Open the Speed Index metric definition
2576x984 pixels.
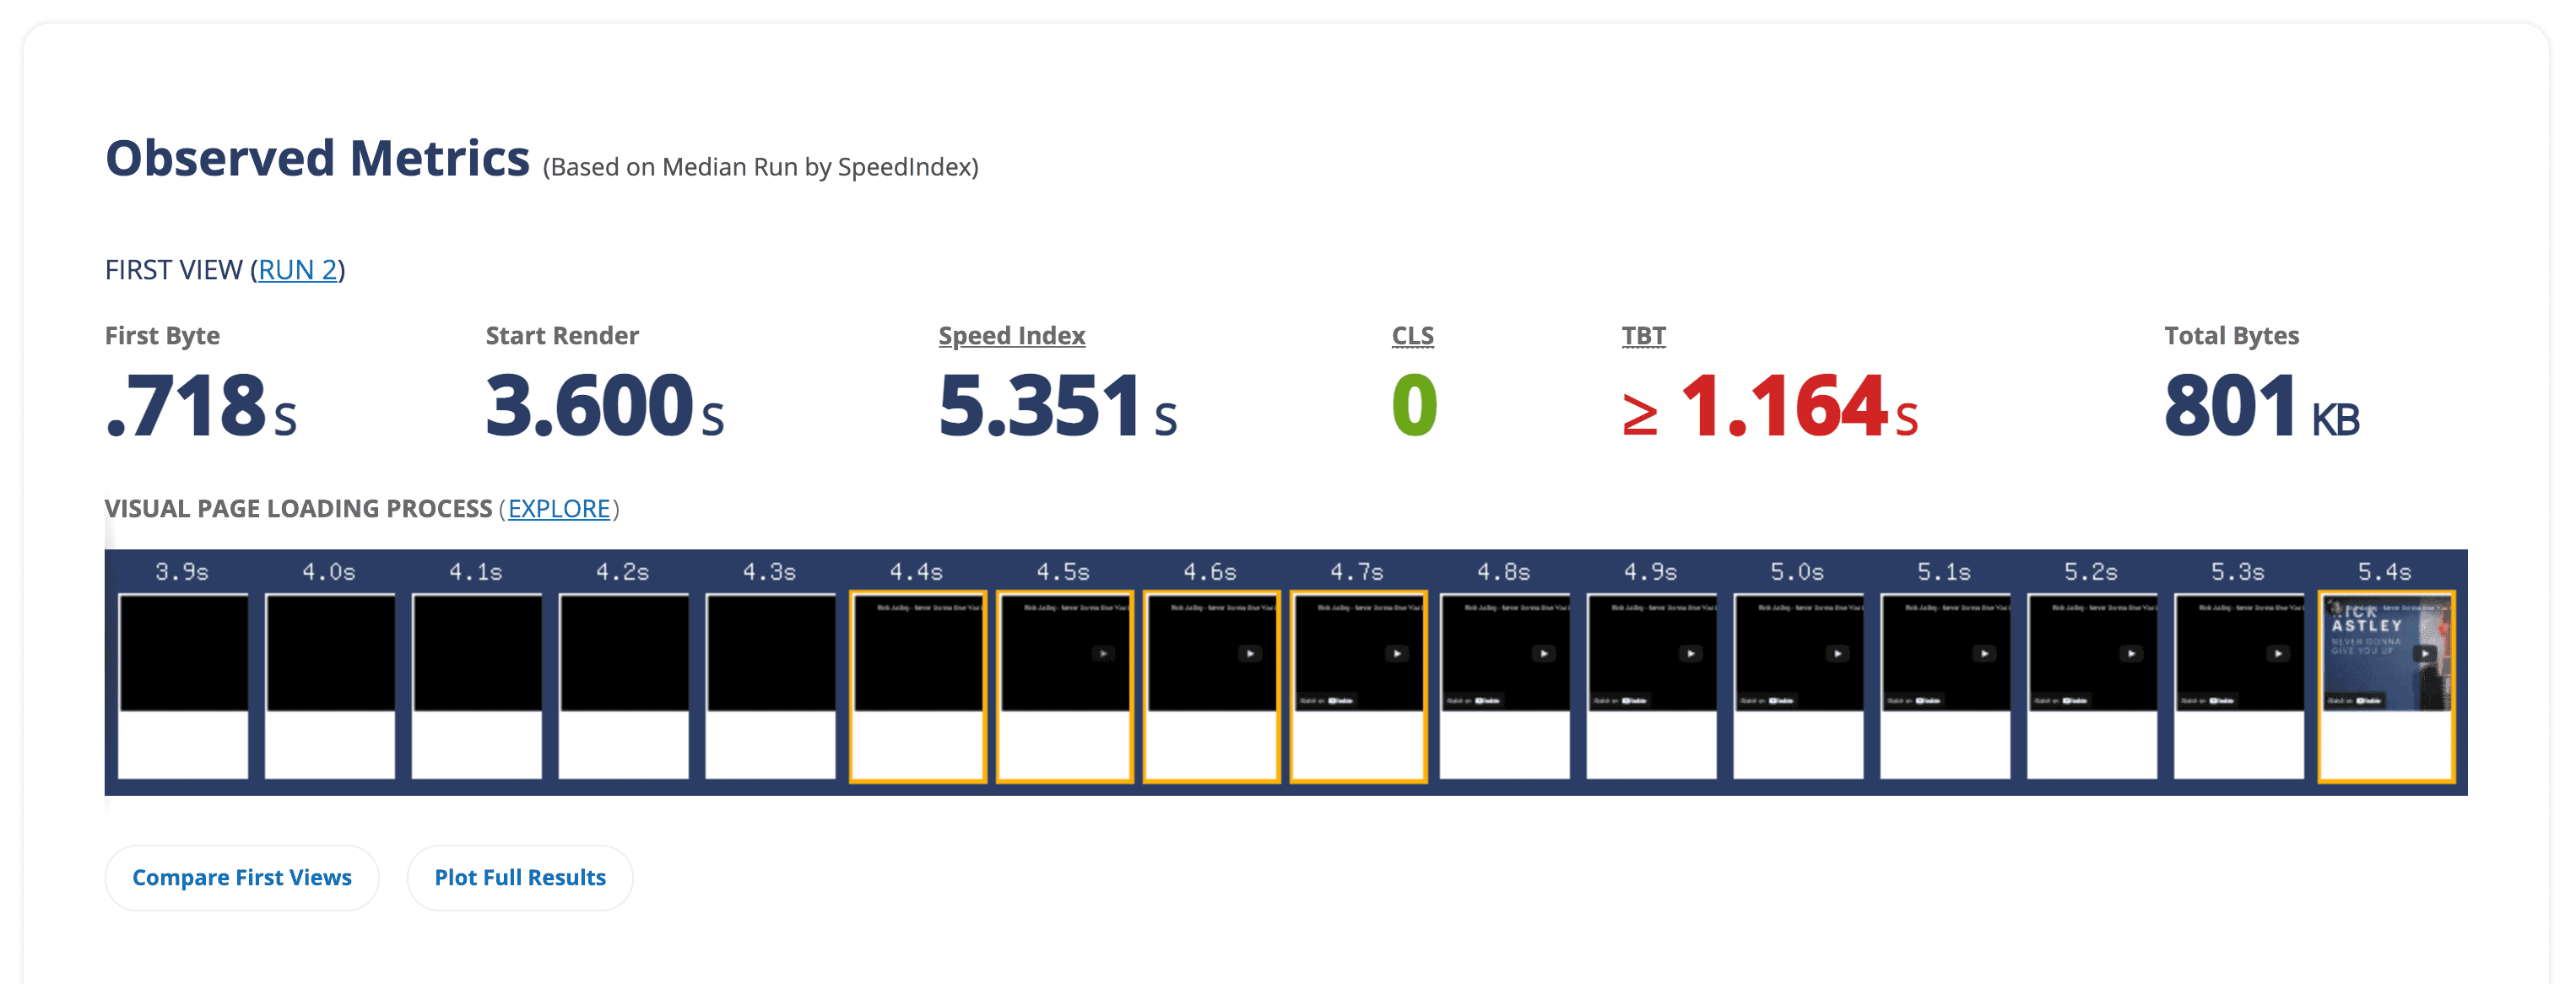pyautogui.click(x=1012, y=336)
